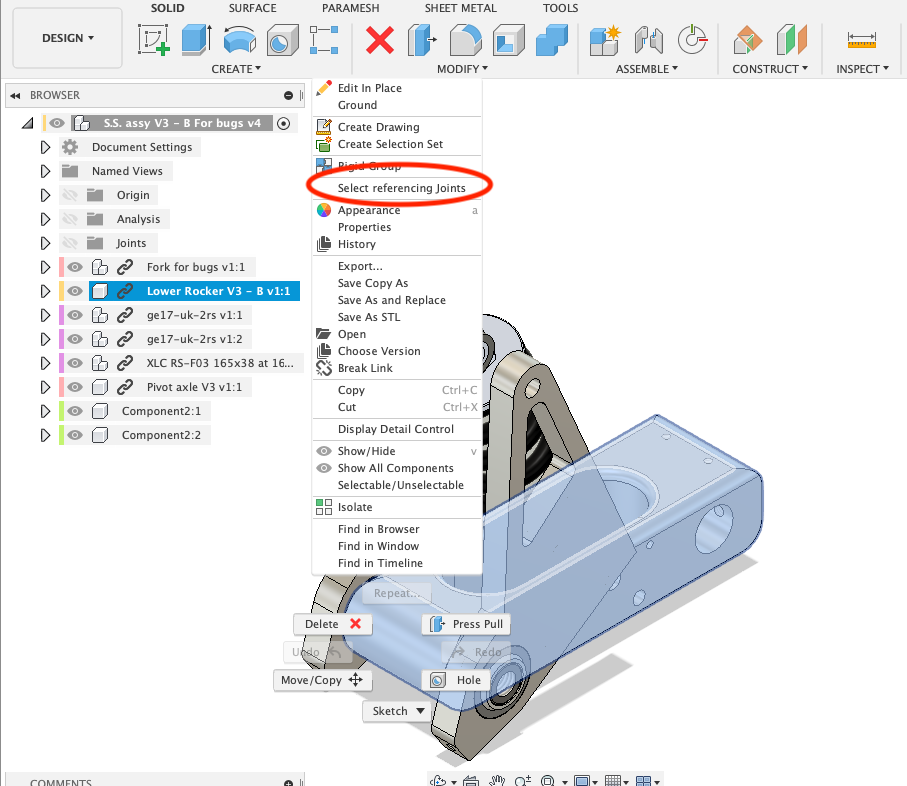Select the Combine tool icon
The width and height of the screenshot is (907, 786).
551,40
